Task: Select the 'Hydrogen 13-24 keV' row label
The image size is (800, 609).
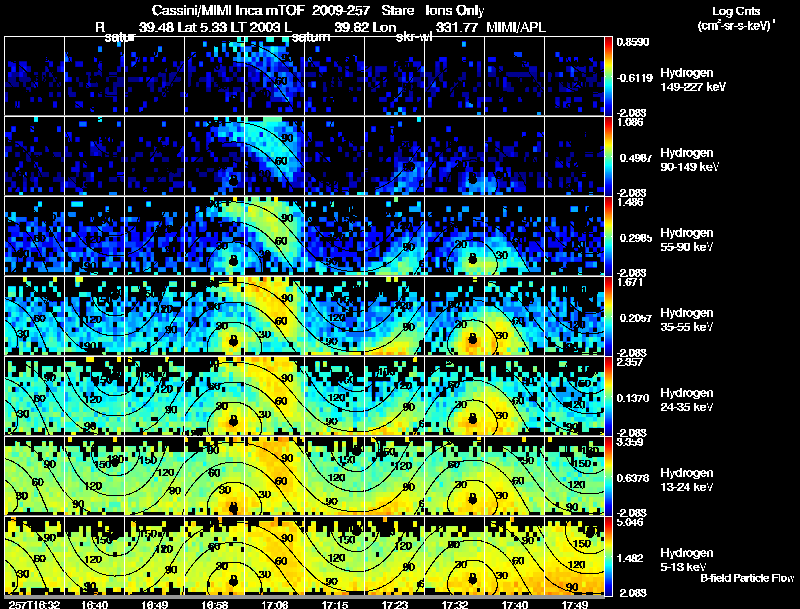Action: pos(687,480)
